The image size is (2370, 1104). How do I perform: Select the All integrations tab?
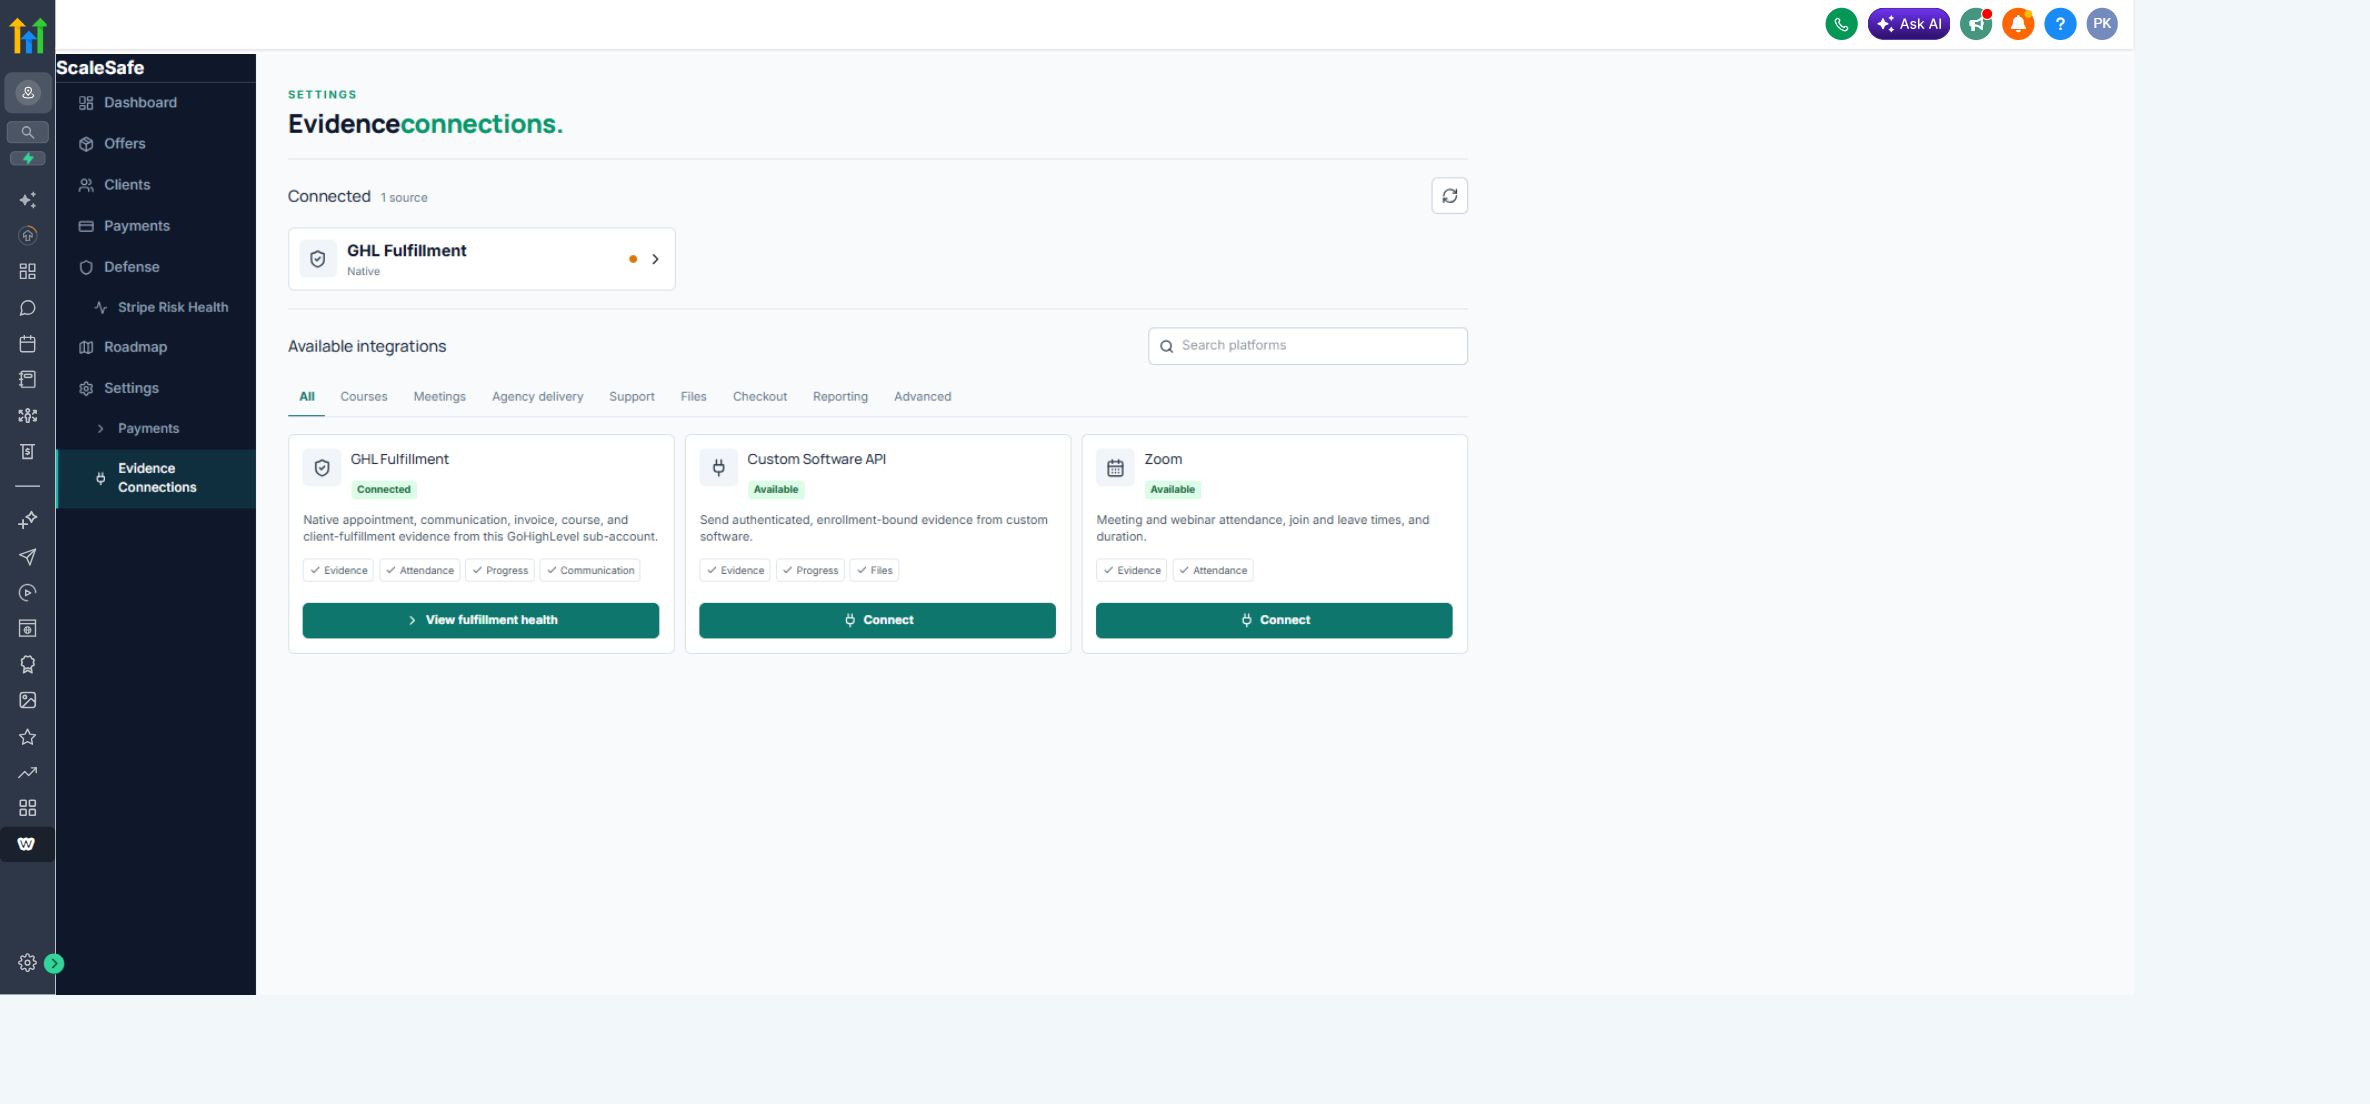pyautogui.click(x=307, y=397)
